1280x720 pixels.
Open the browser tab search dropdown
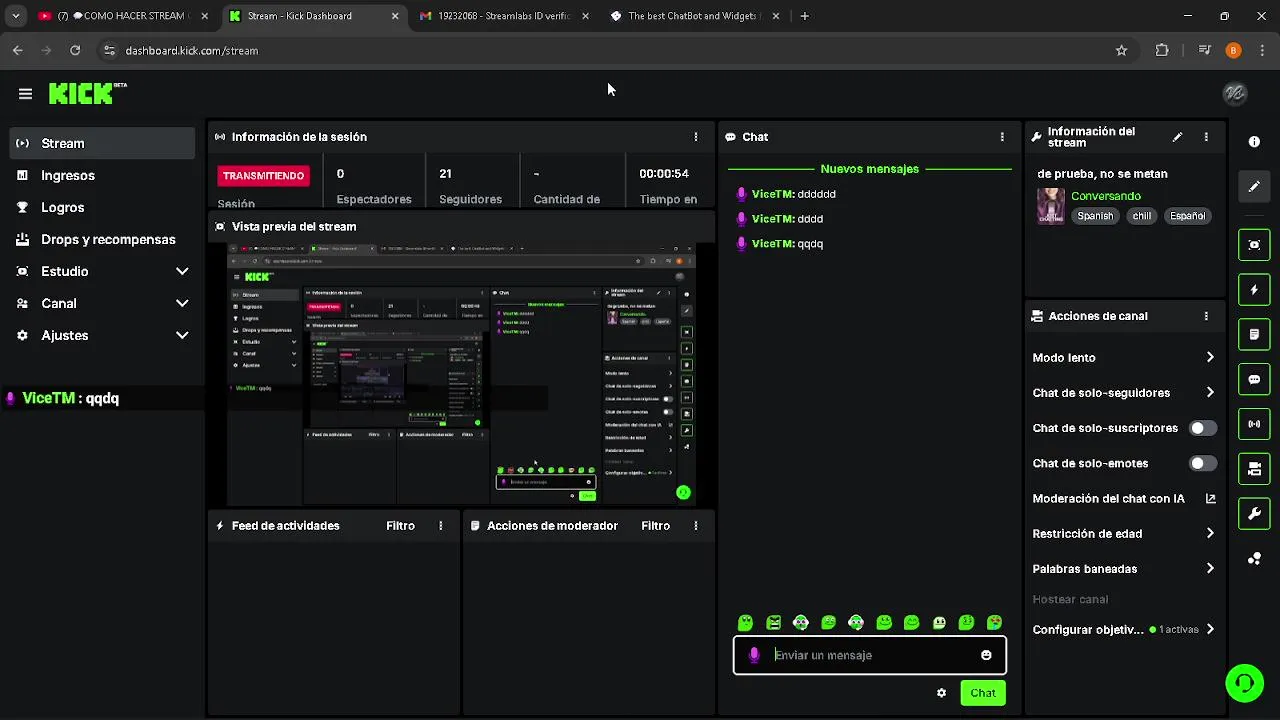[16, 16]
